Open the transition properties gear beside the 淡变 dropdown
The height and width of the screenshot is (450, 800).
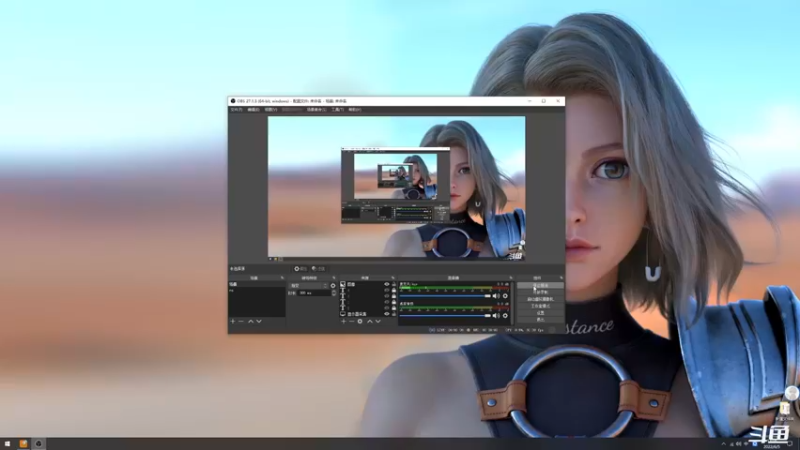(x=333, y=286)
